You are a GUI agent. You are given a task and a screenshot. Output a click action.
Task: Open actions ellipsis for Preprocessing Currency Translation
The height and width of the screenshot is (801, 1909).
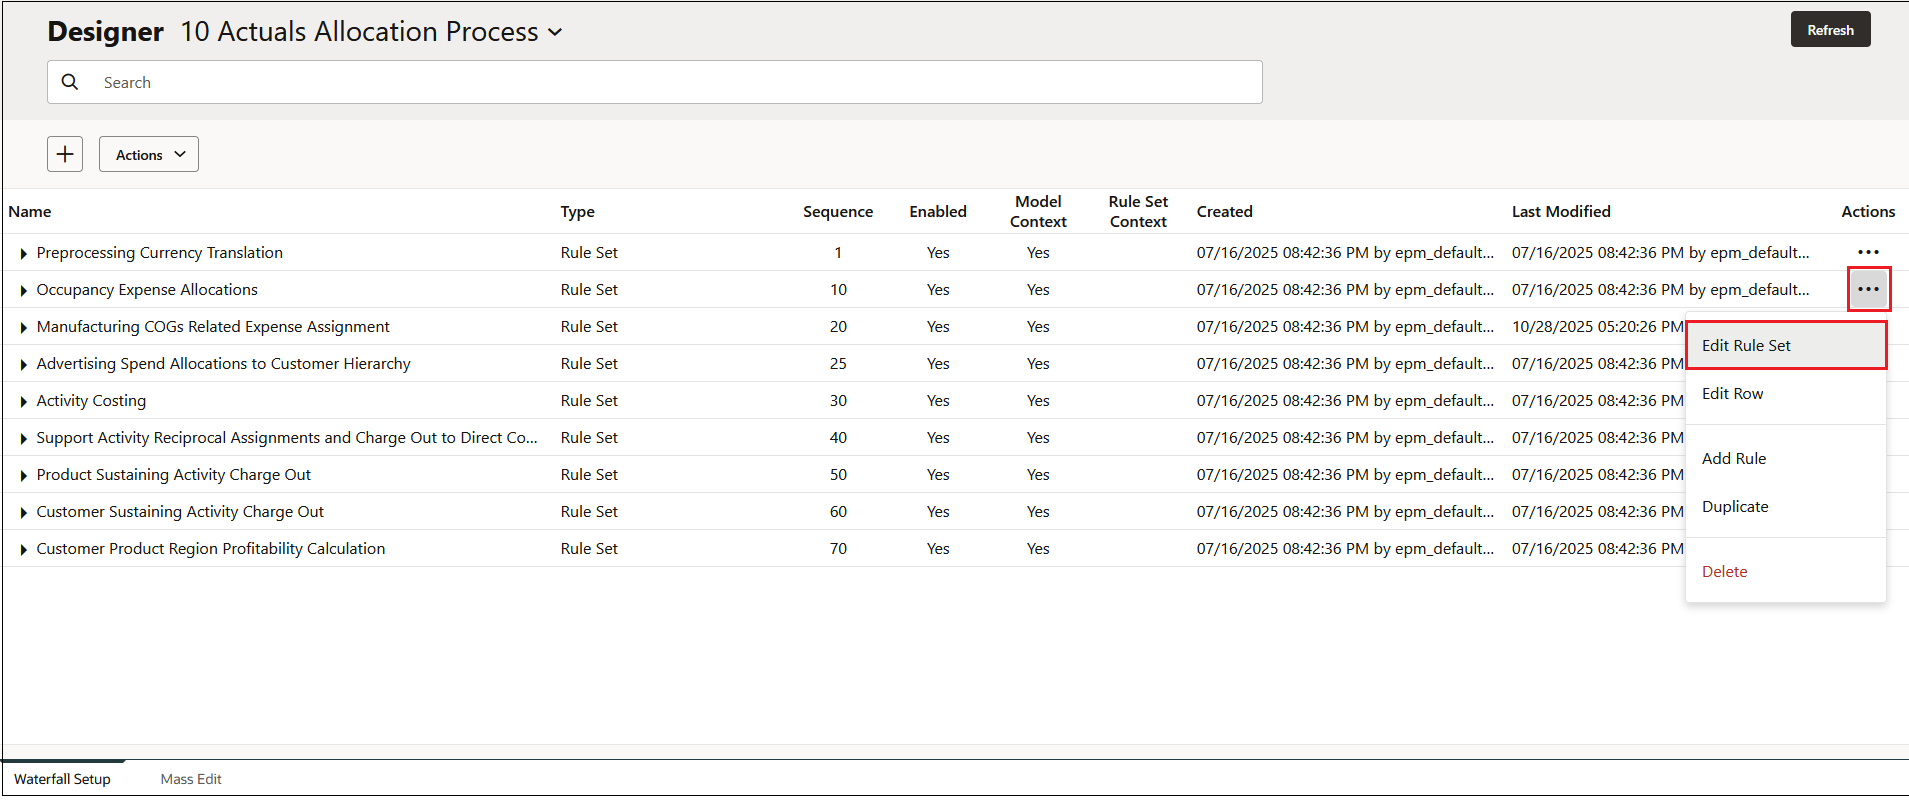tap(1868, 252)
